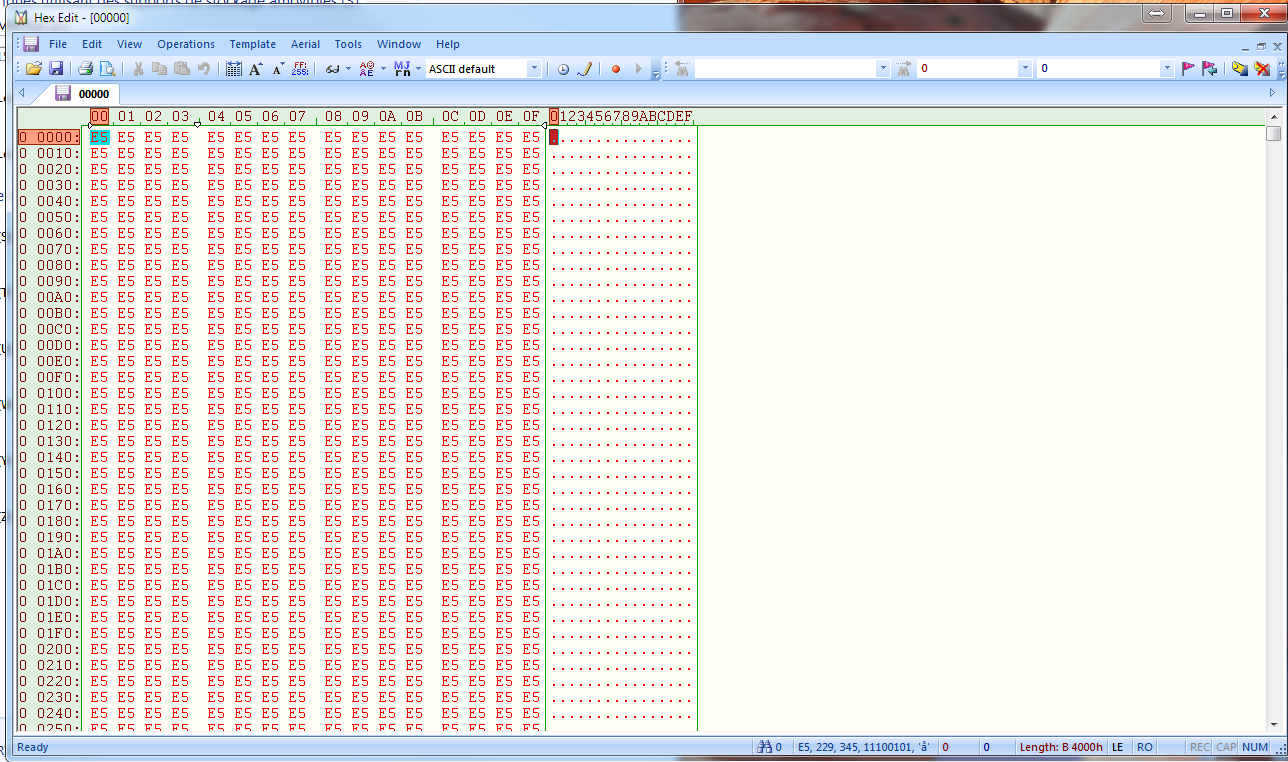The image size is (1288, 762).
Task: Click the search forward binoculars icon
Action: coord(904,69)
